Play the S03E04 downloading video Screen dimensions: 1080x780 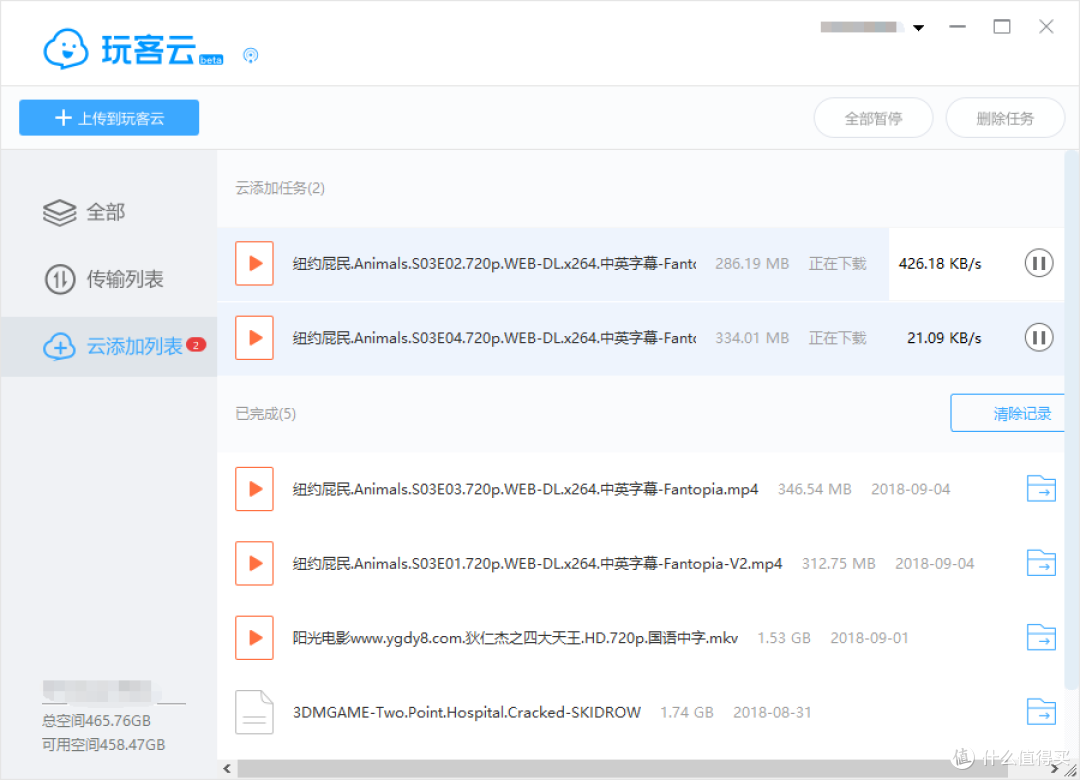coord(254,338)
